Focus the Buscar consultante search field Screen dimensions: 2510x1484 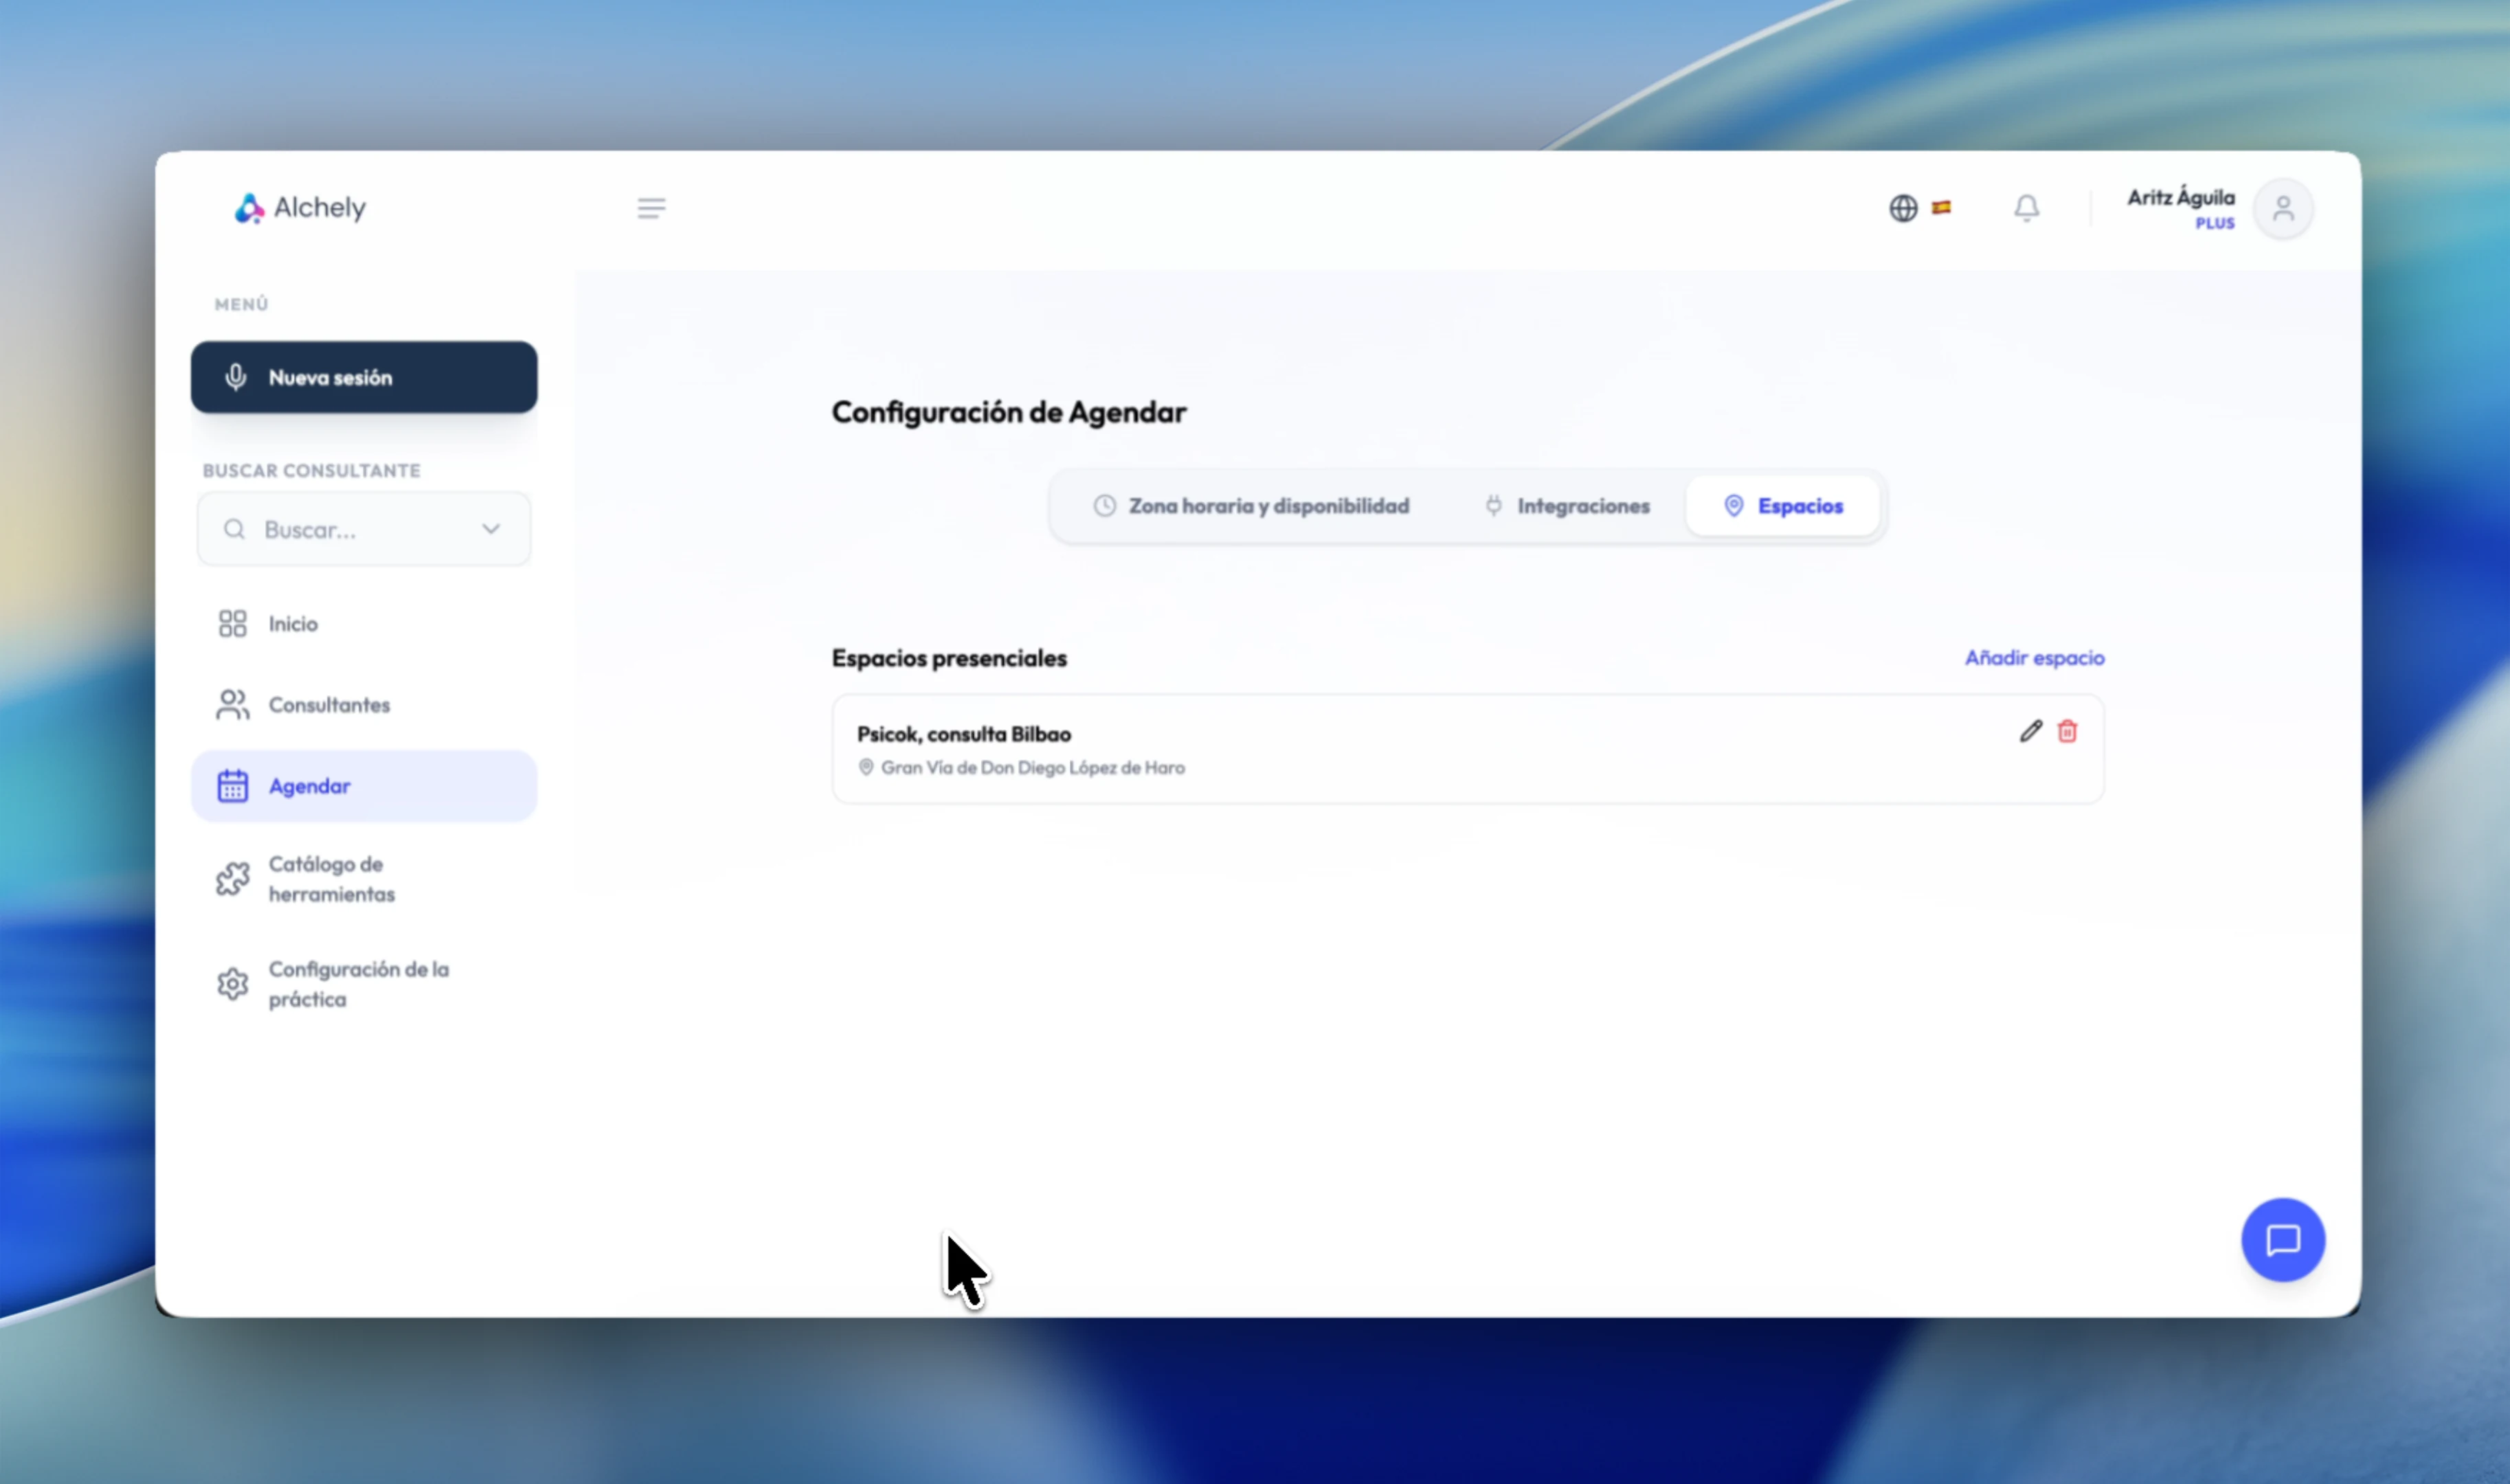[x=364, y=529]
